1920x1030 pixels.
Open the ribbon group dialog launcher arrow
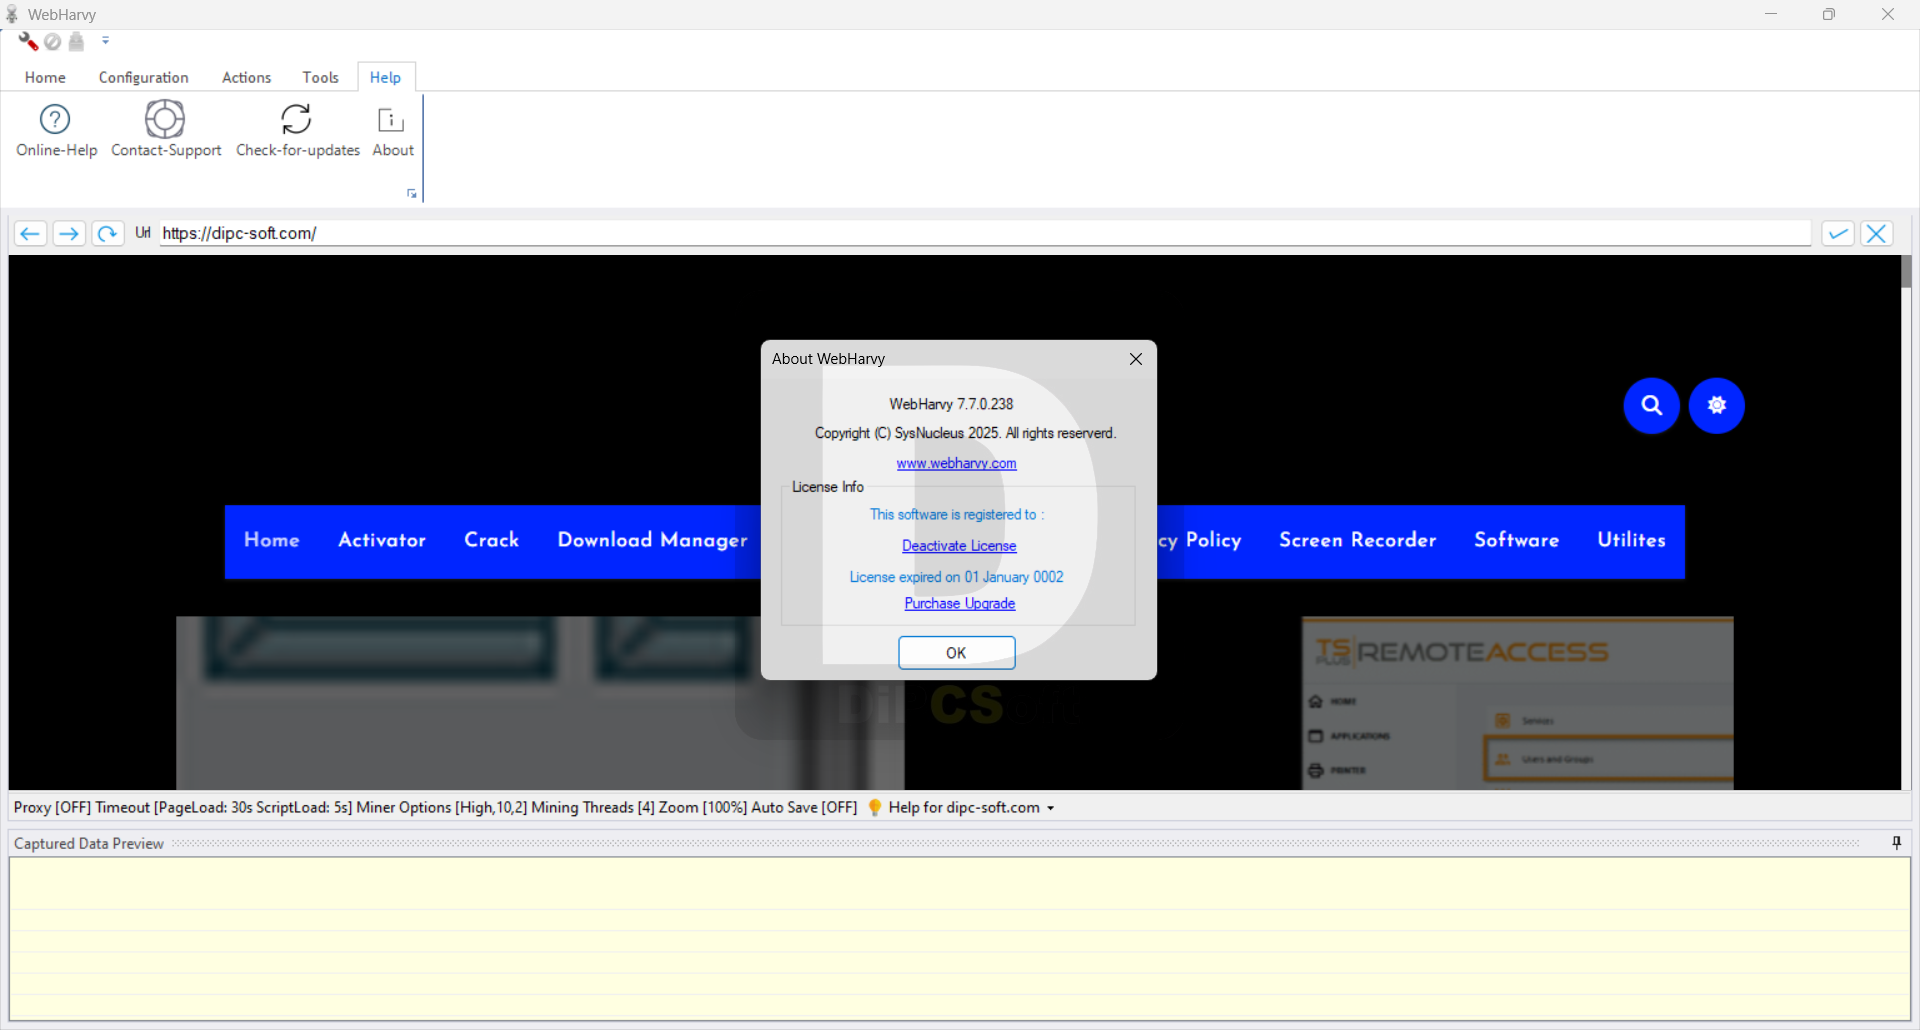coord(411,193)
